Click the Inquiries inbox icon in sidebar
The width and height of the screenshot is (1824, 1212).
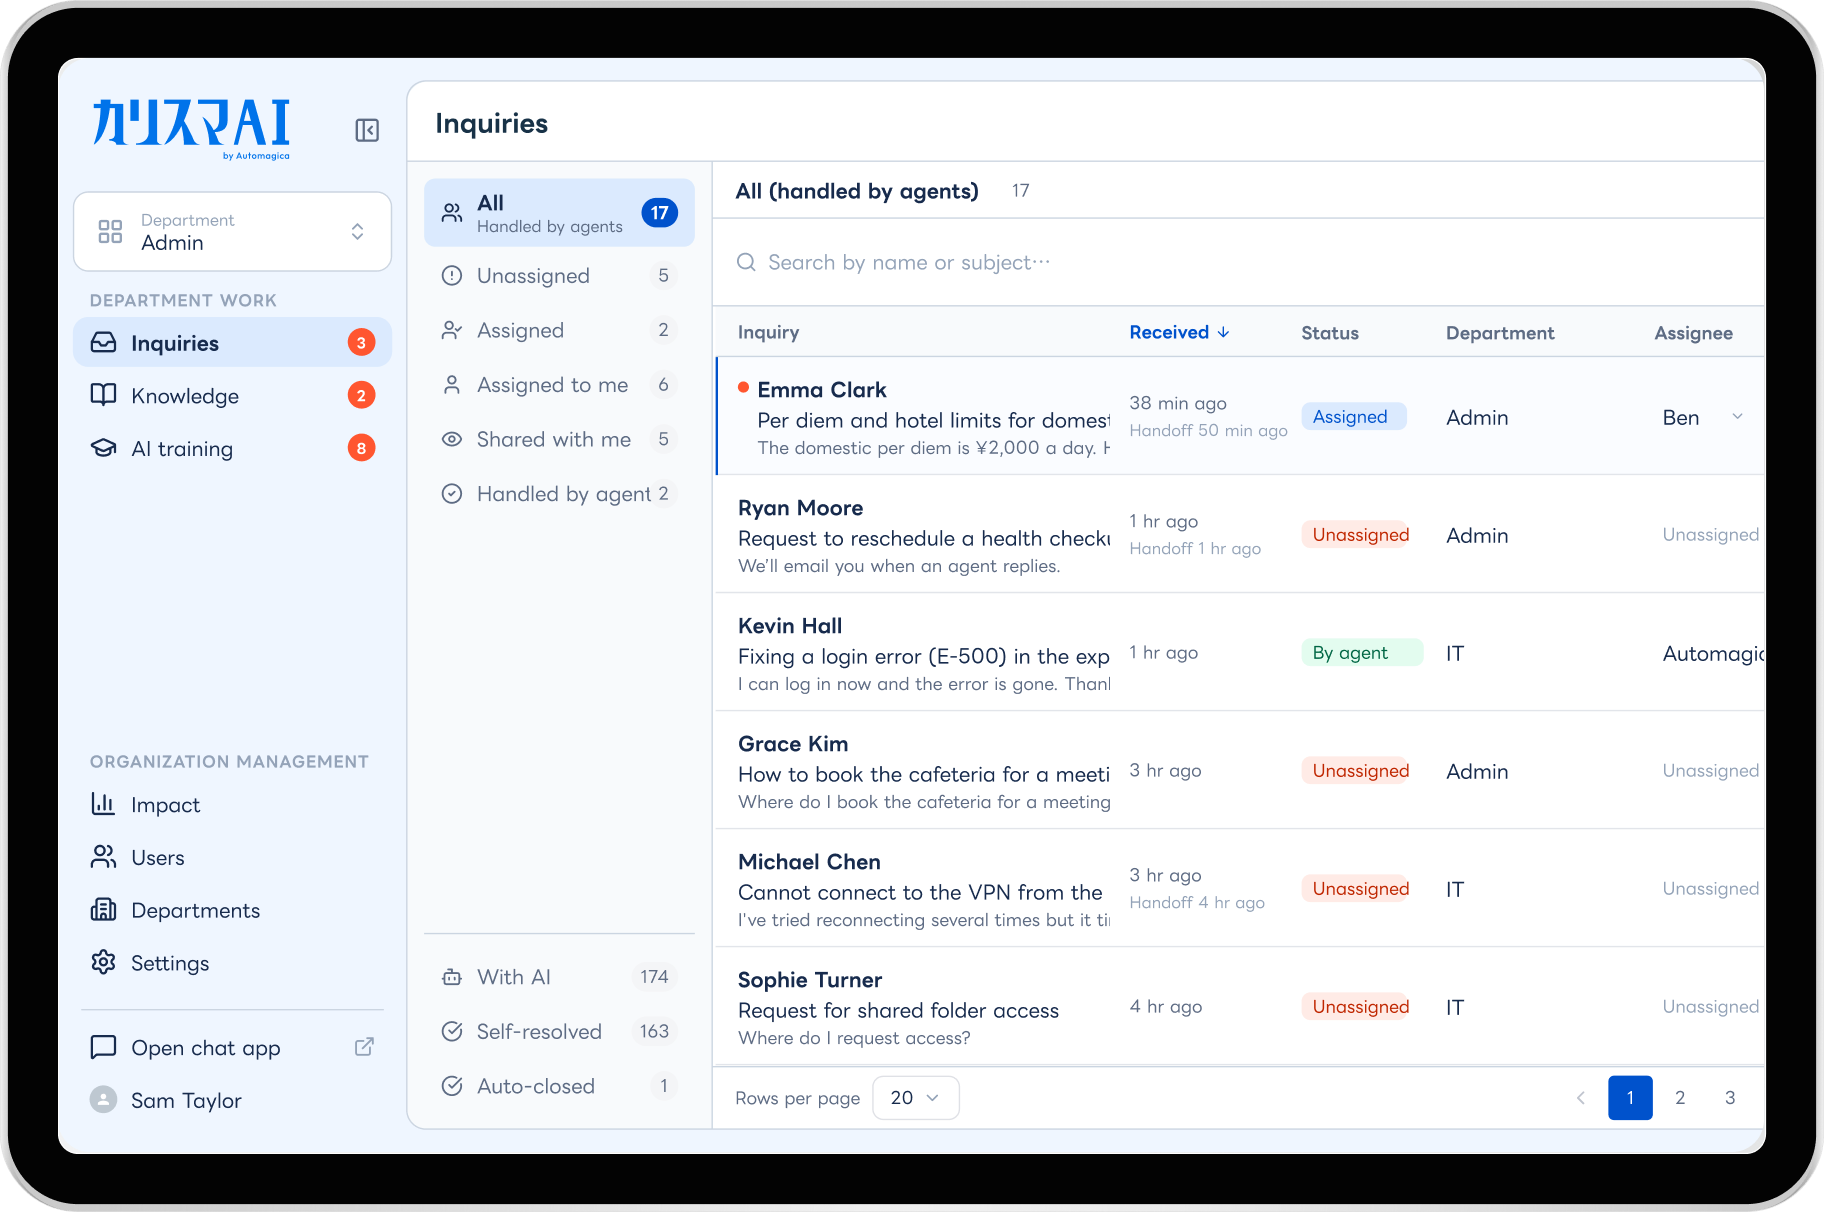click(103, 343)
